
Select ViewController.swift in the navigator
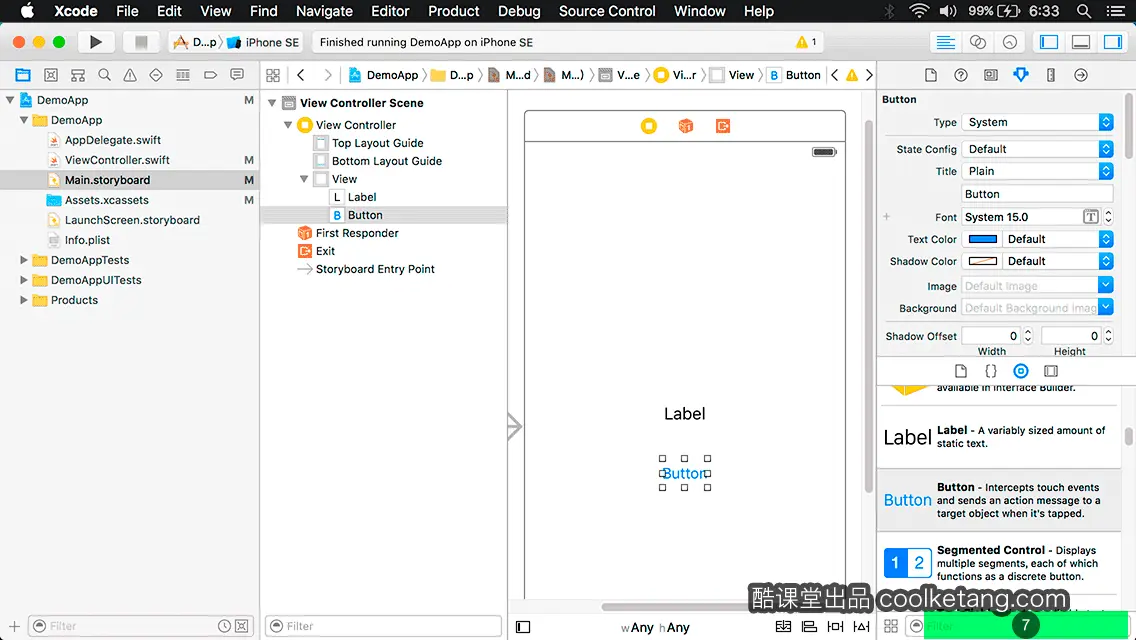coord(117,160)
